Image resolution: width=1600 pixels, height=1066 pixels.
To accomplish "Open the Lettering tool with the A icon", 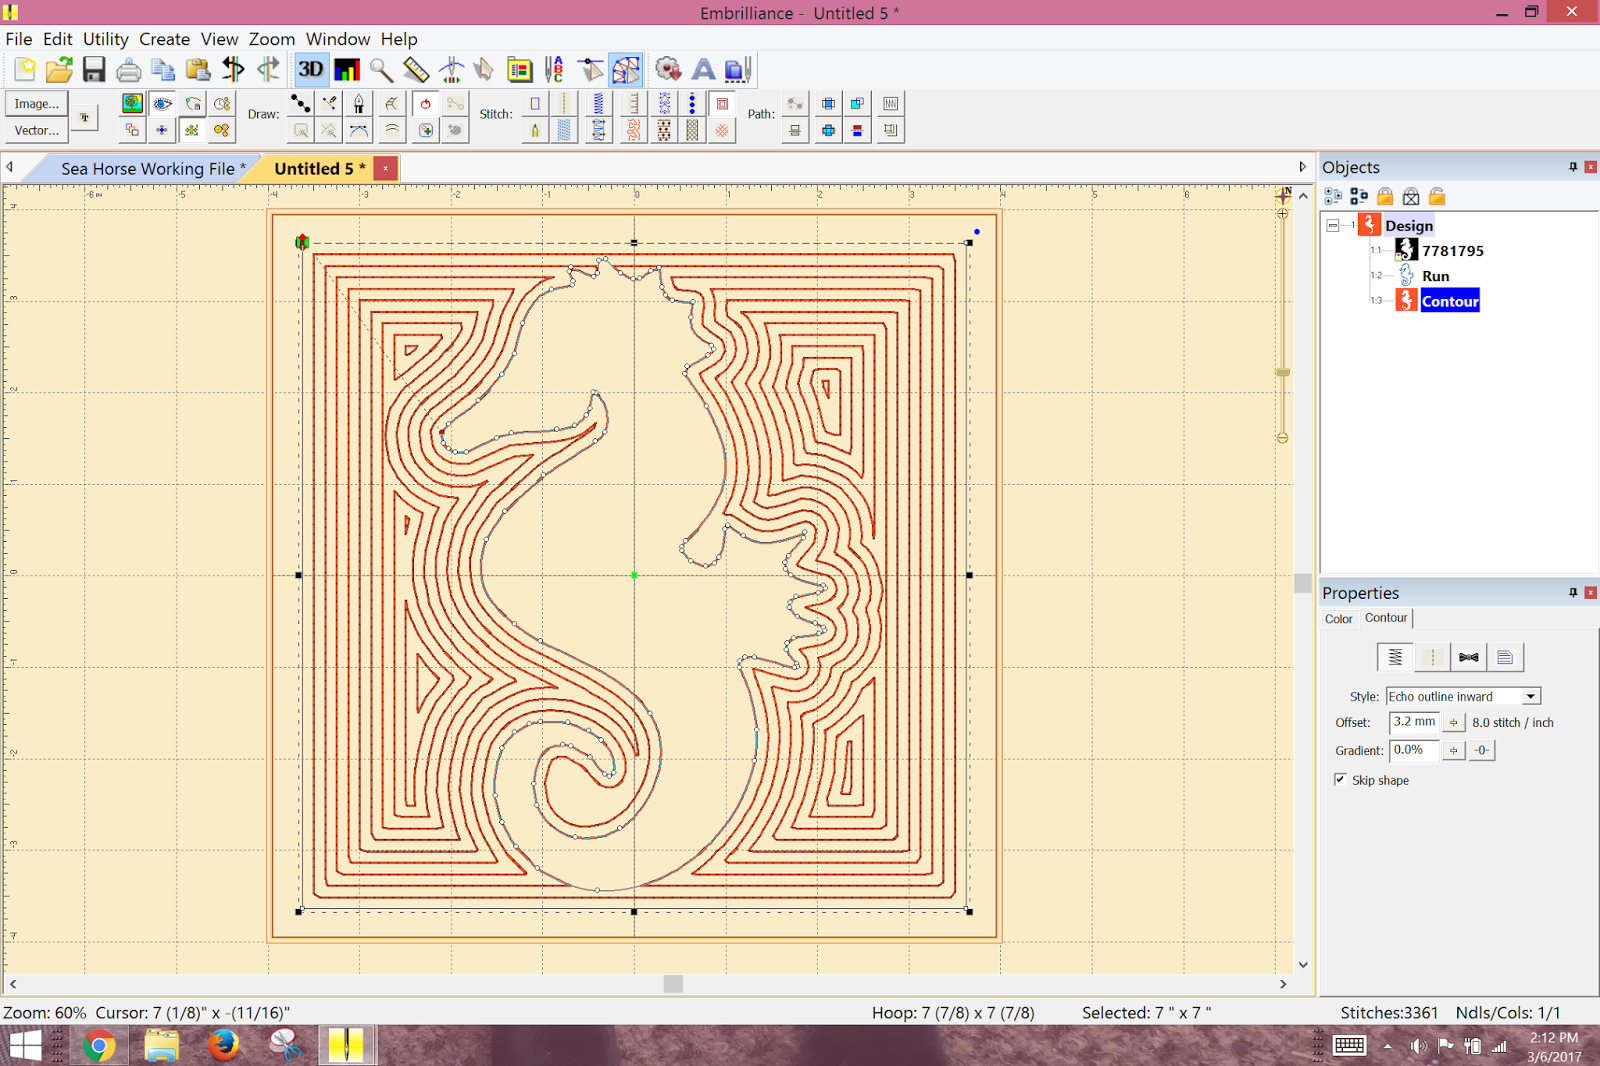I will point(703,69).
